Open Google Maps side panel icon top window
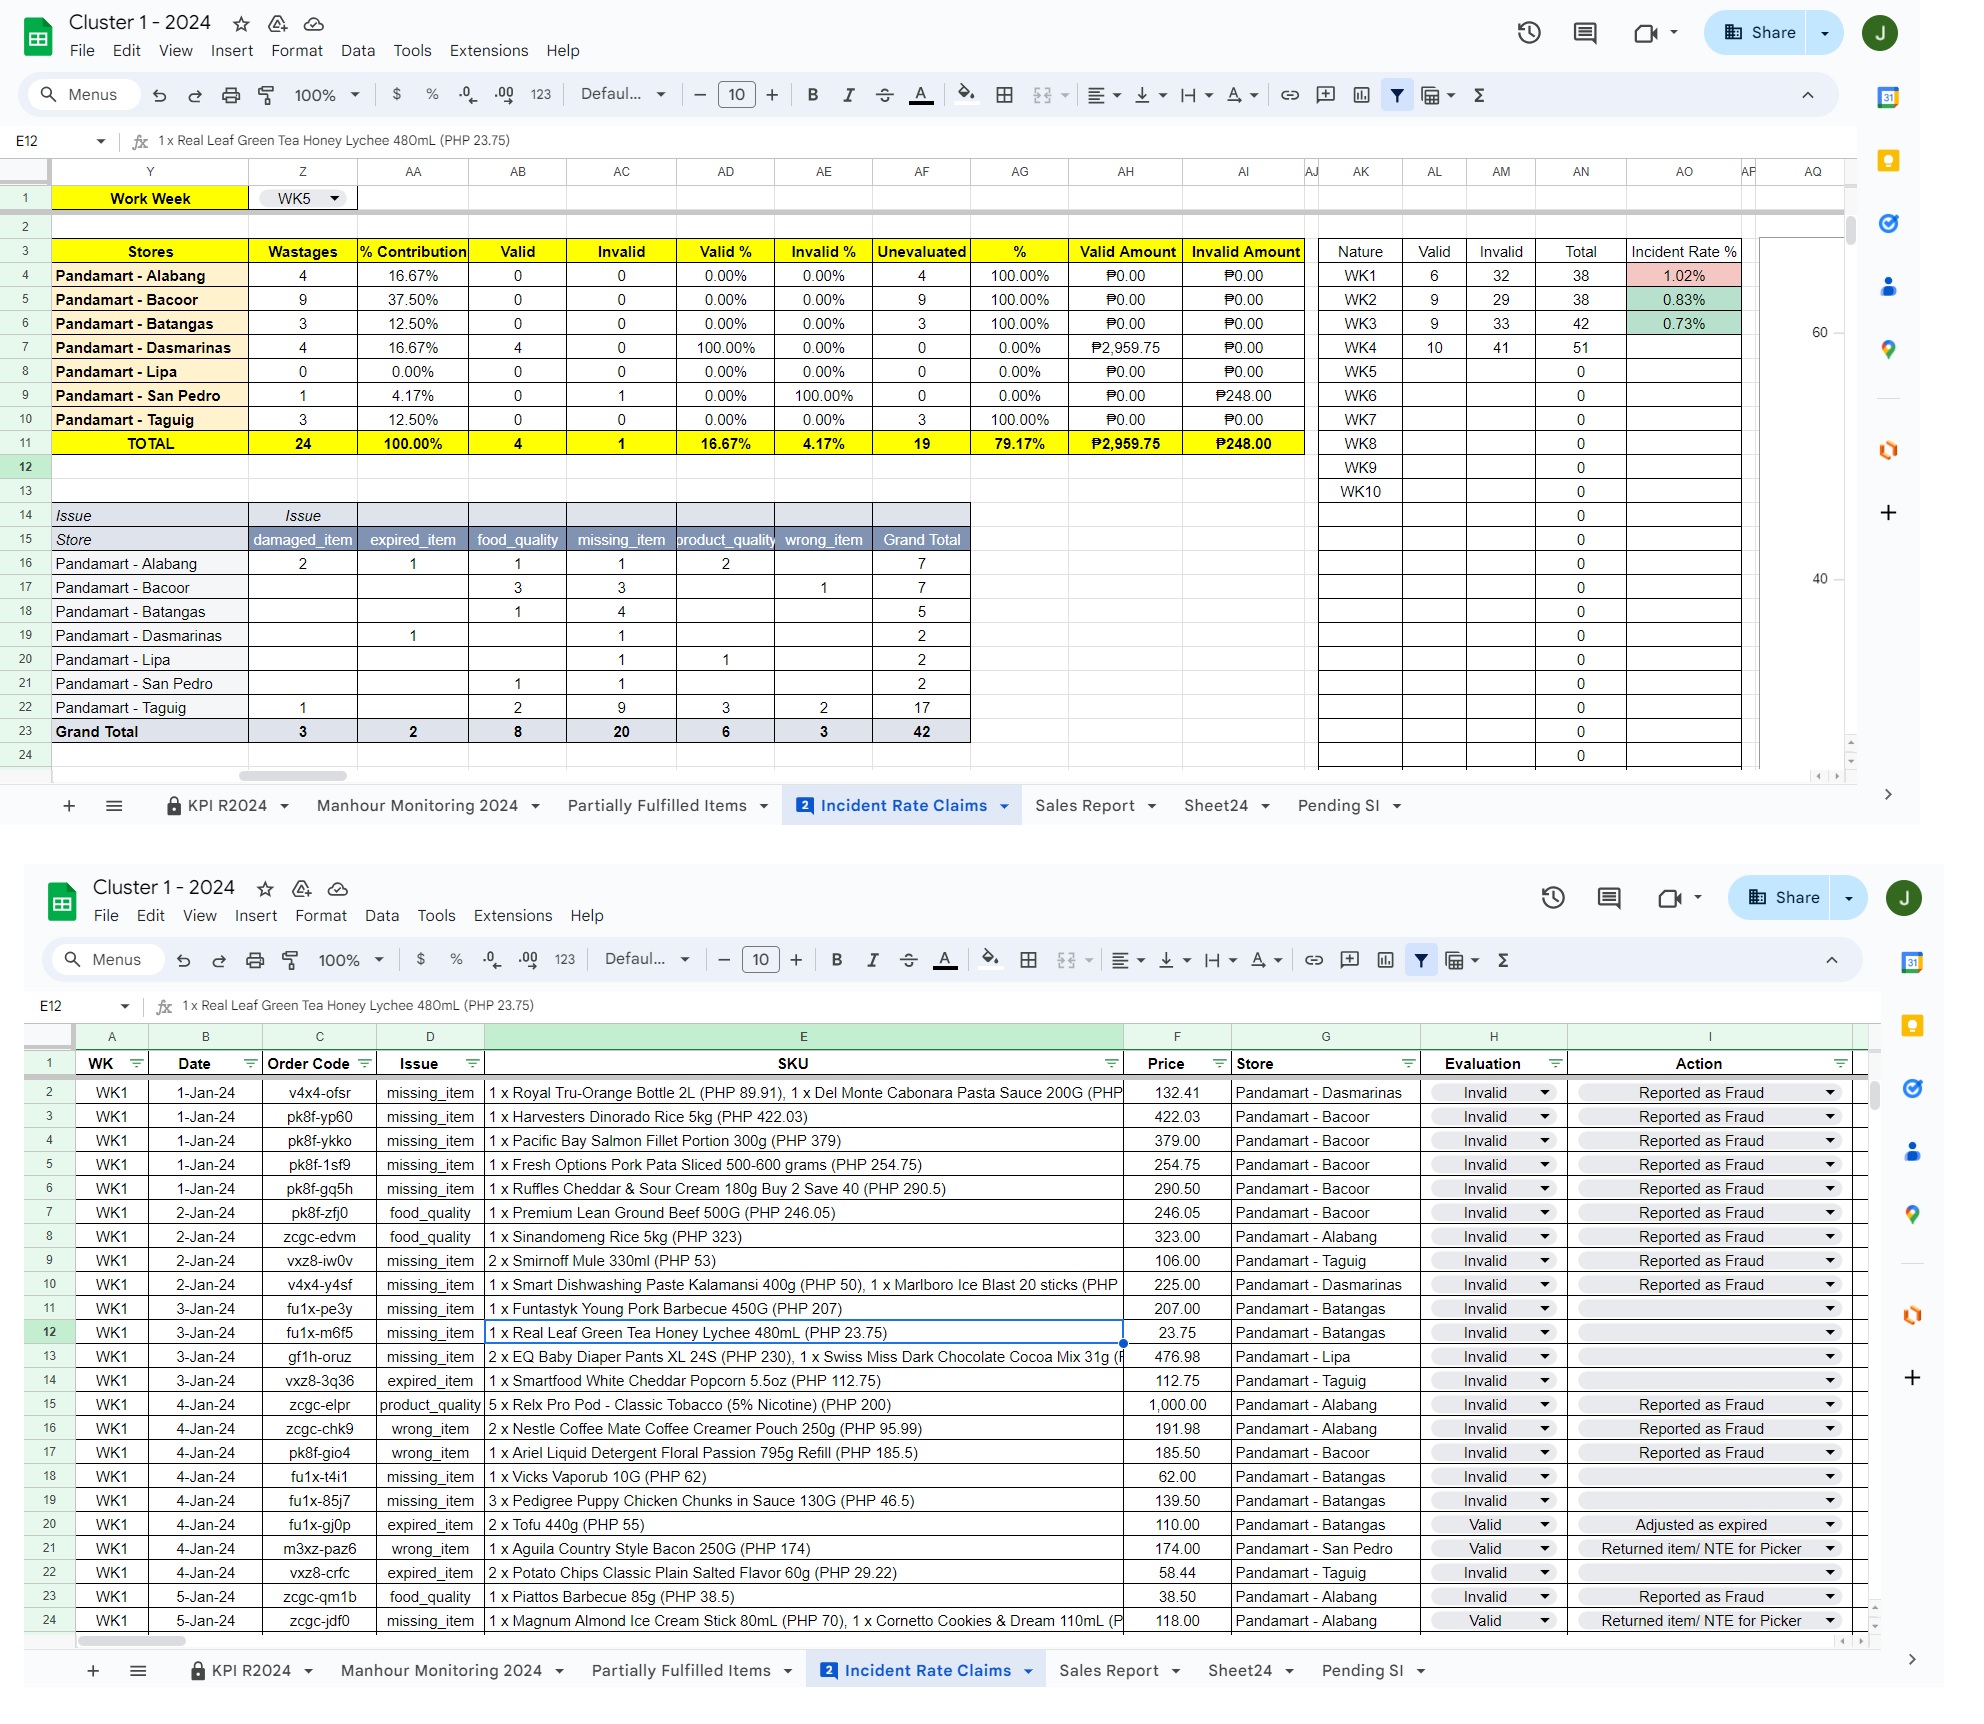Screen dimensions: 1984x1724 tap(1888, 349)
